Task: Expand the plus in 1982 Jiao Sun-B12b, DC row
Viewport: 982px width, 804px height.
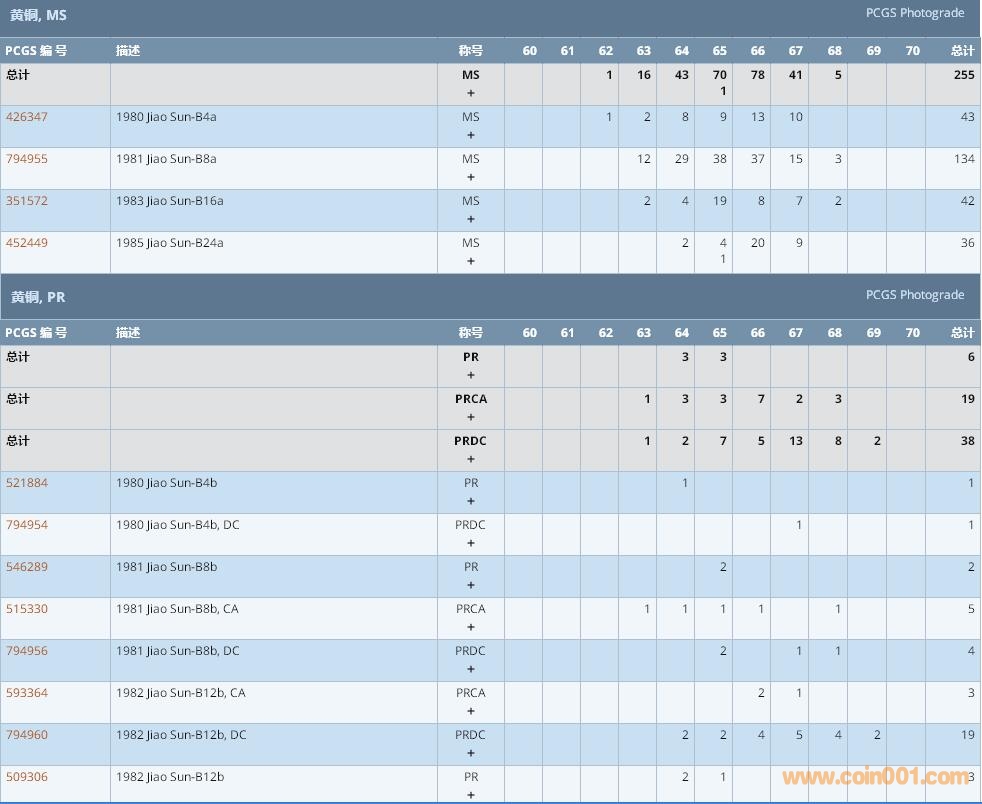Action: pos(471,753)
